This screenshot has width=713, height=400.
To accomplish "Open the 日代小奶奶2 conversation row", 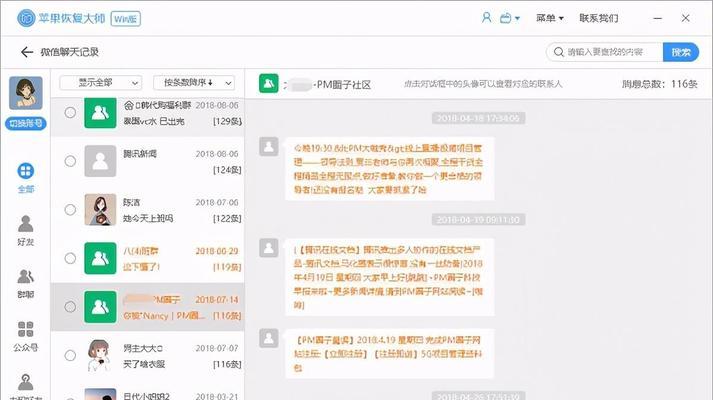I will coord(147,392).
